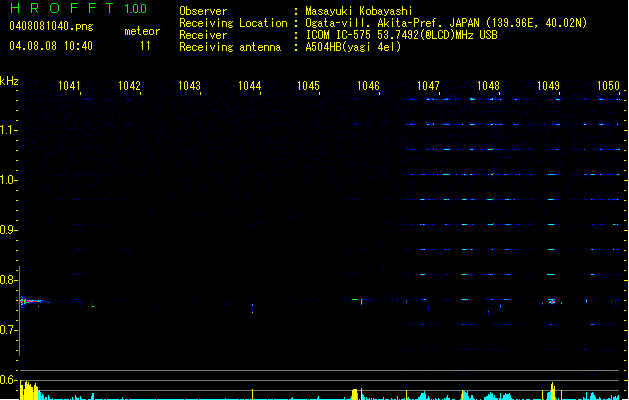Click the 1041 time axis marker
This screenshot has width=629, height=400.
tap(69, 86)
